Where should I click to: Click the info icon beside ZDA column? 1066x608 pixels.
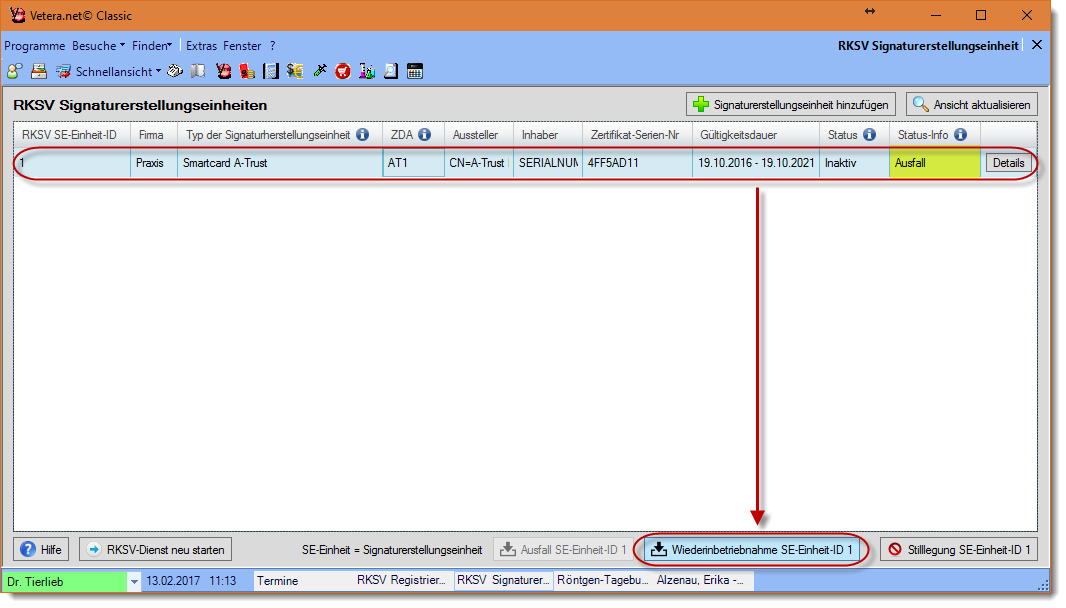(x=424, y=134)
